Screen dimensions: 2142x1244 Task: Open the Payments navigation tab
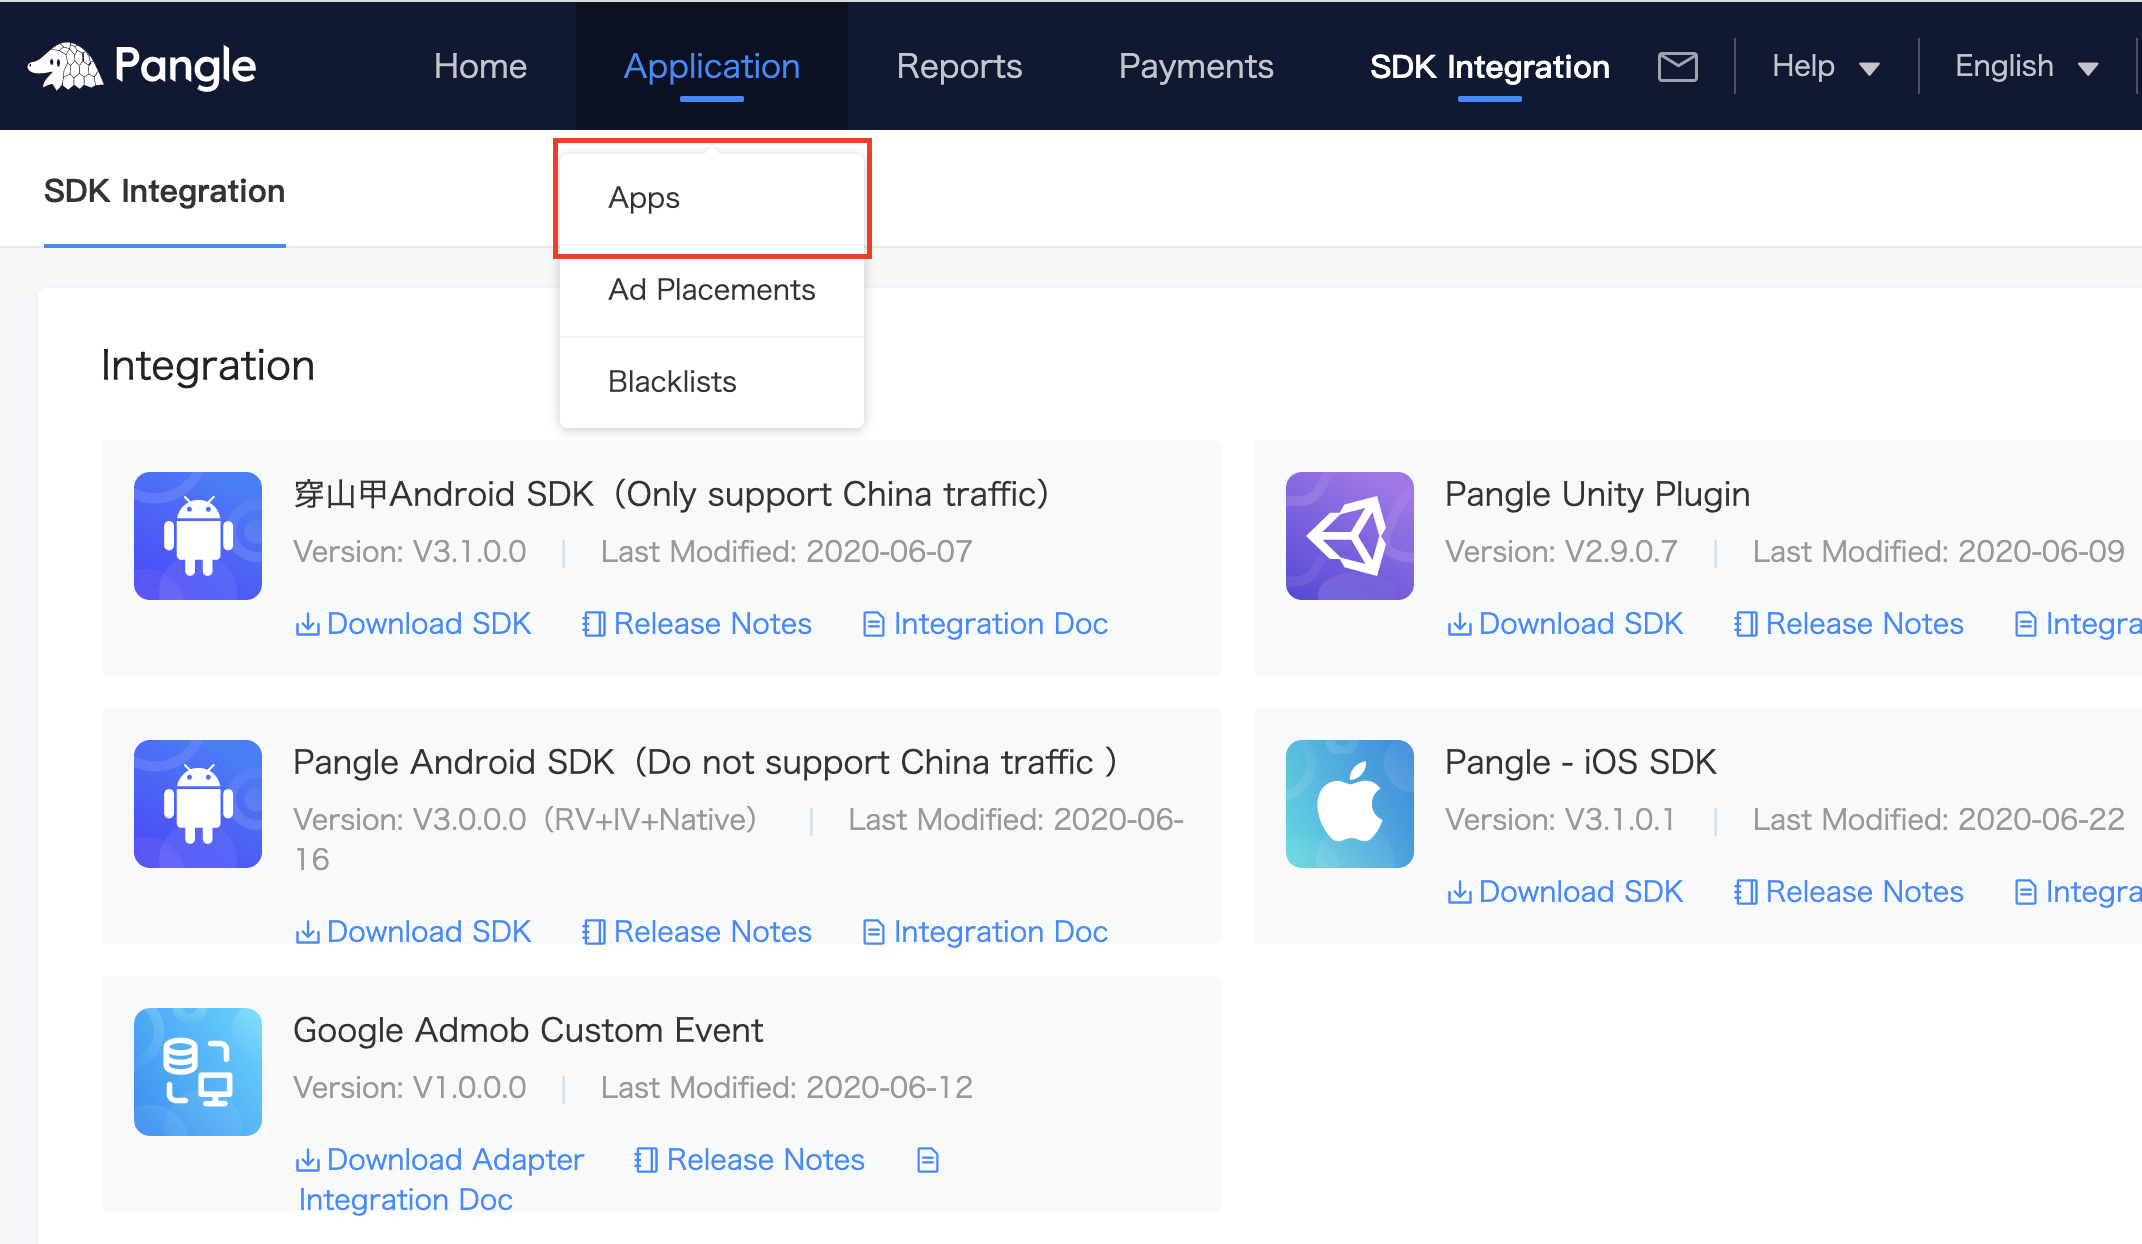(x=1195, y=66)
